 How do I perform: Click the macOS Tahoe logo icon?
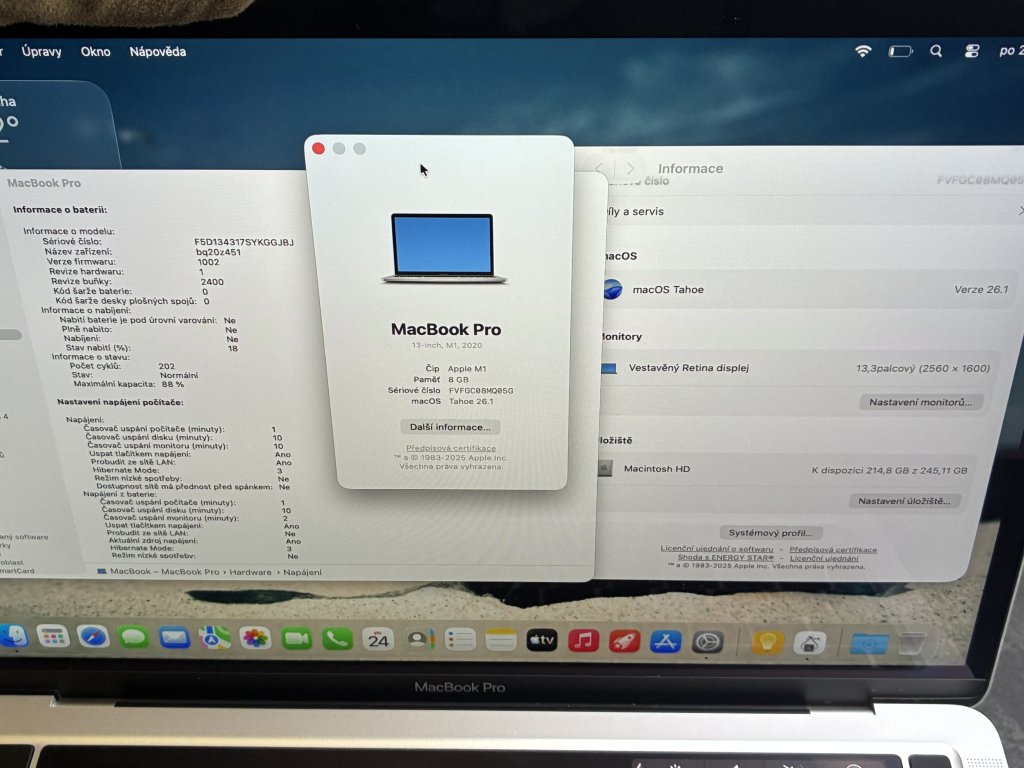(x=612, y=289)
